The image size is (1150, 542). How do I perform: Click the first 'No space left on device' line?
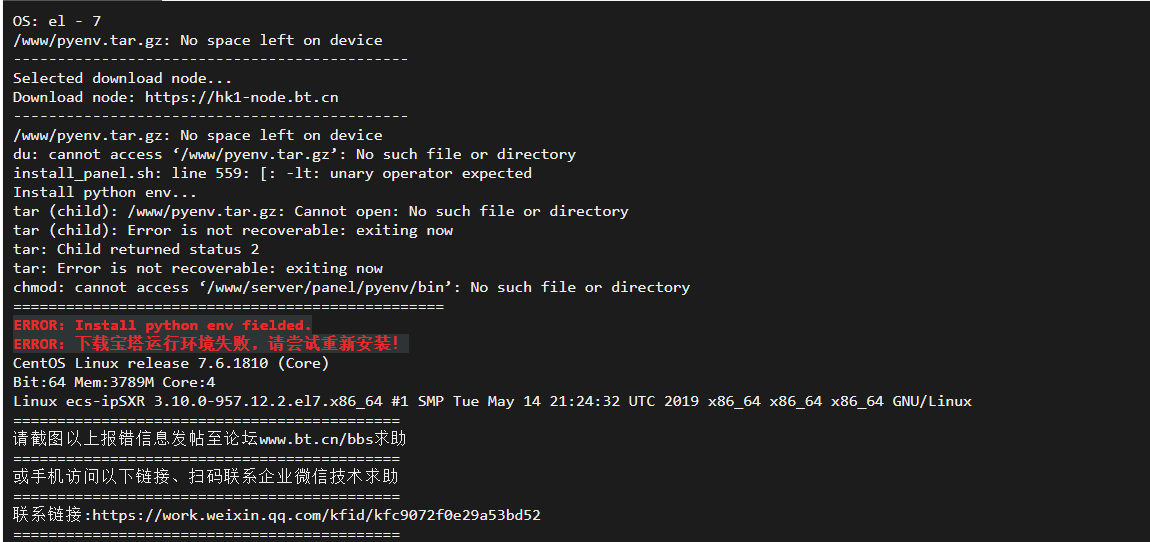(x=197, y=40)
